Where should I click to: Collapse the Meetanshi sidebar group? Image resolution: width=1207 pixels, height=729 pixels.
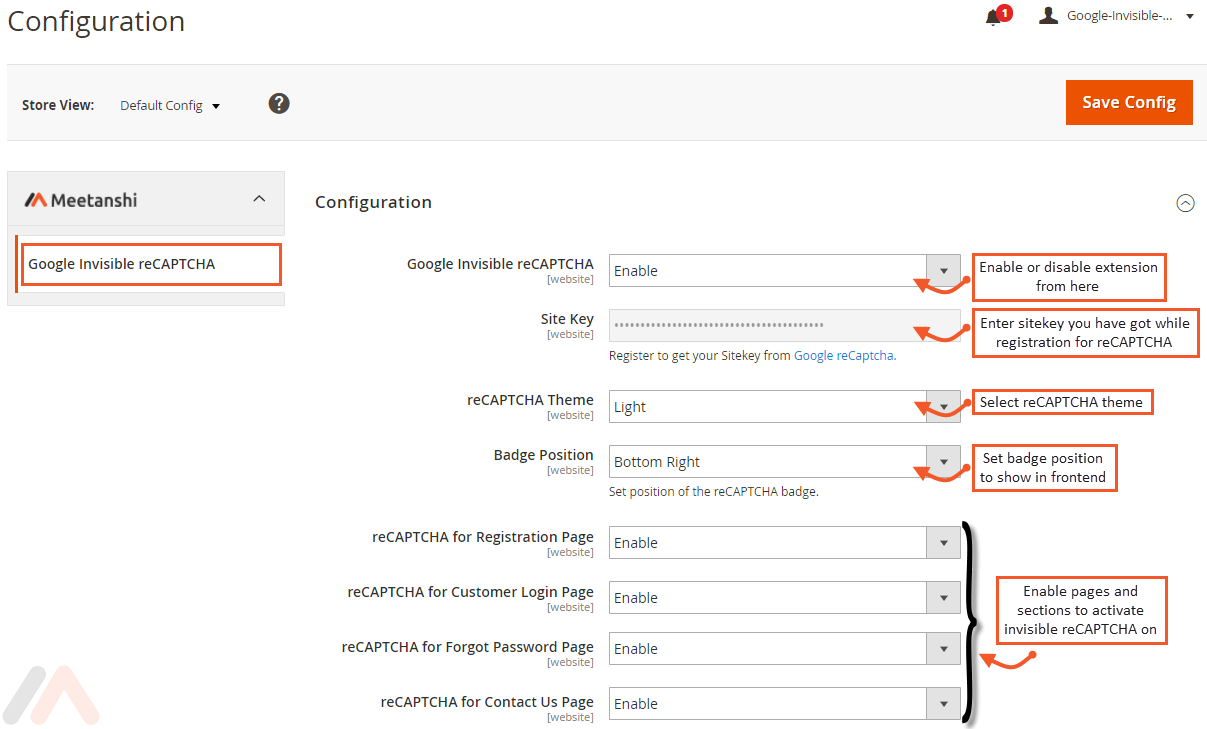coord(259,199)
